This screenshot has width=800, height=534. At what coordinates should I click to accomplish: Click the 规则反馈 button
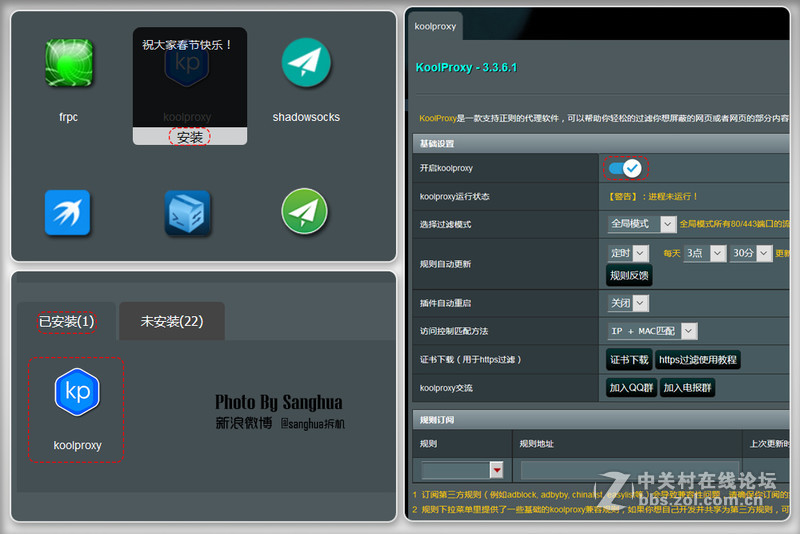(629, 275)
